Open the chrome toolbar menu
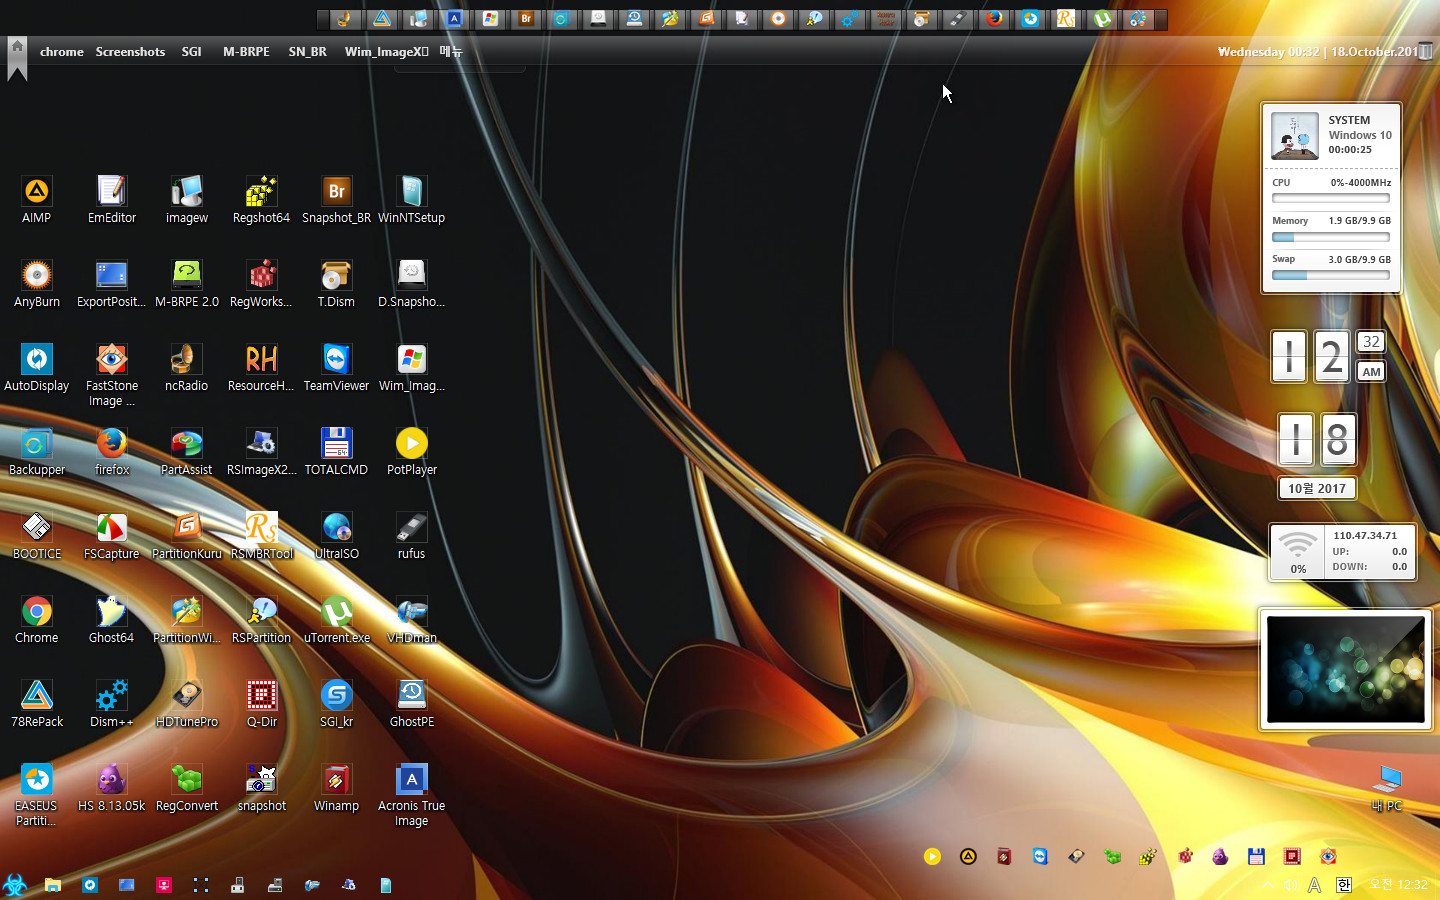The image size is (1440, 900). coord(62,52)
